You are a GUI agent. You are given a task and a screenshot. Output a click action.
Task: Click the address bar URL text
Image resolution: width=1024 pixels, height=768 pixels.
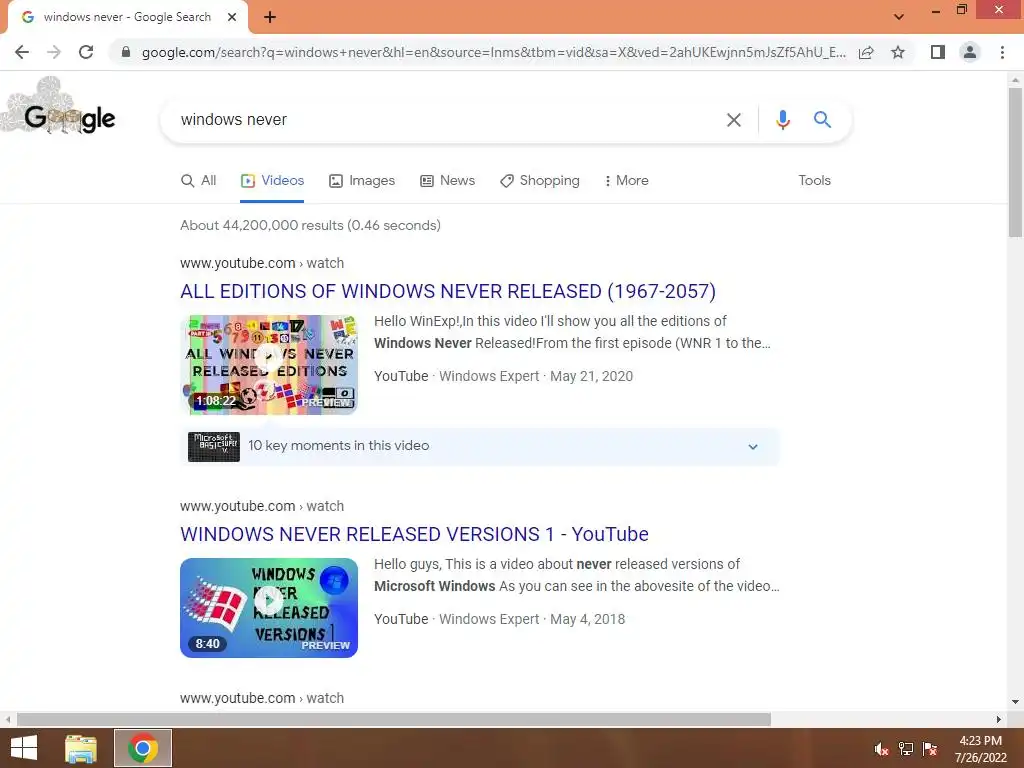coord(494,52)
